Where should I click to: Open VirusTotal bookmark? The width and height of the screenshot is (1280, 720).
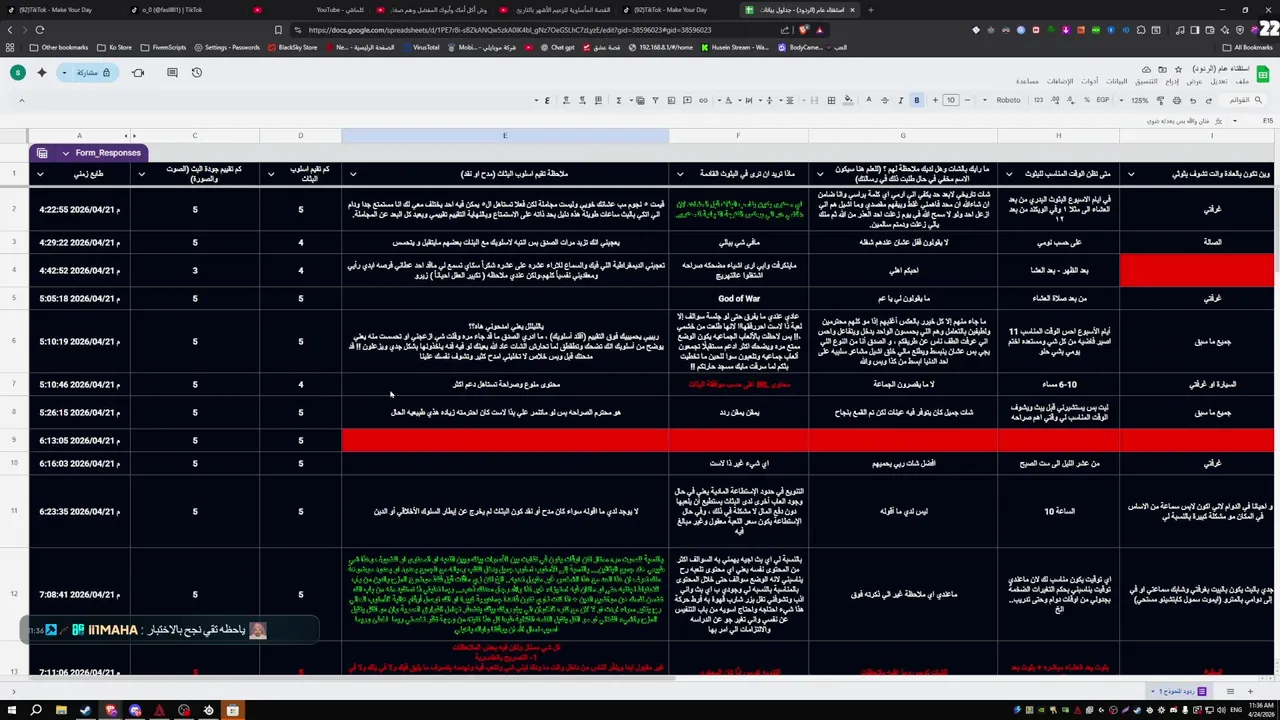coord(420,47)
